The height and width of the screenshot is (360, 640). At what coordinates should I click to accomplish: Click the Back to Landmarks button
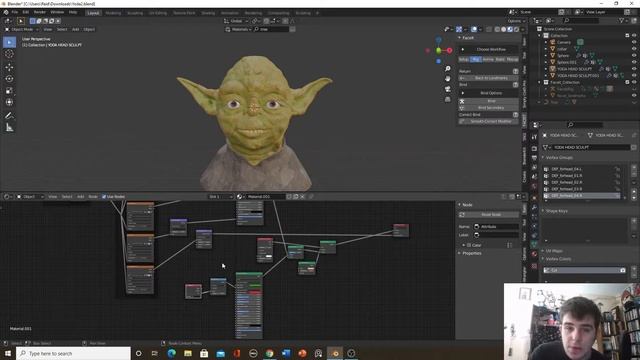coord(489,78)
